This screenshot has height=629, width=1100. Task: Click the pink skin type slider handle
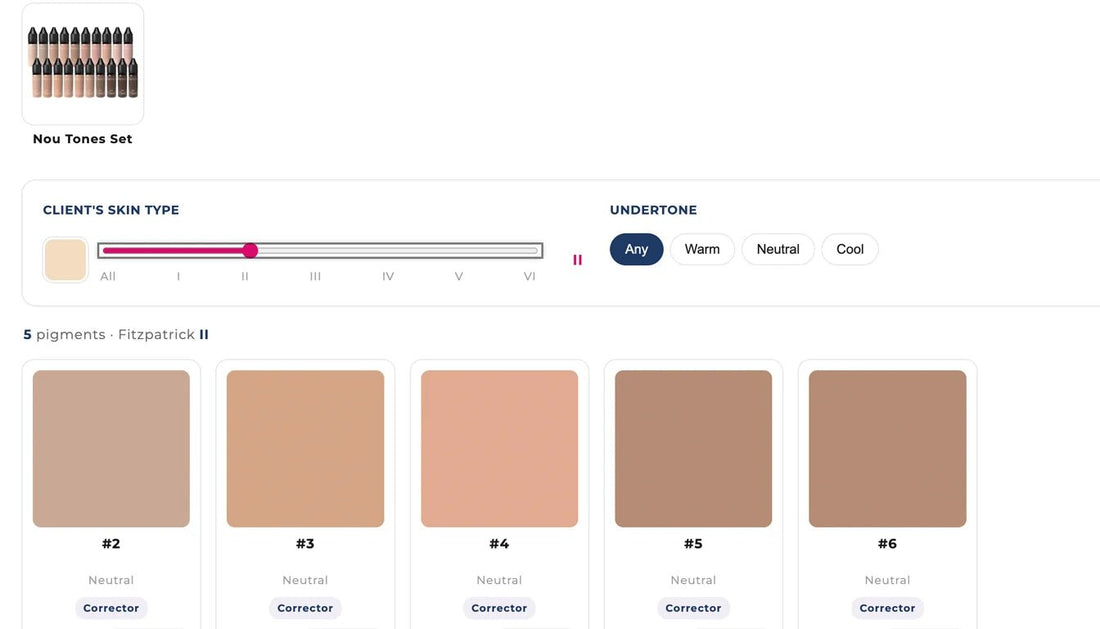point(250,250)
